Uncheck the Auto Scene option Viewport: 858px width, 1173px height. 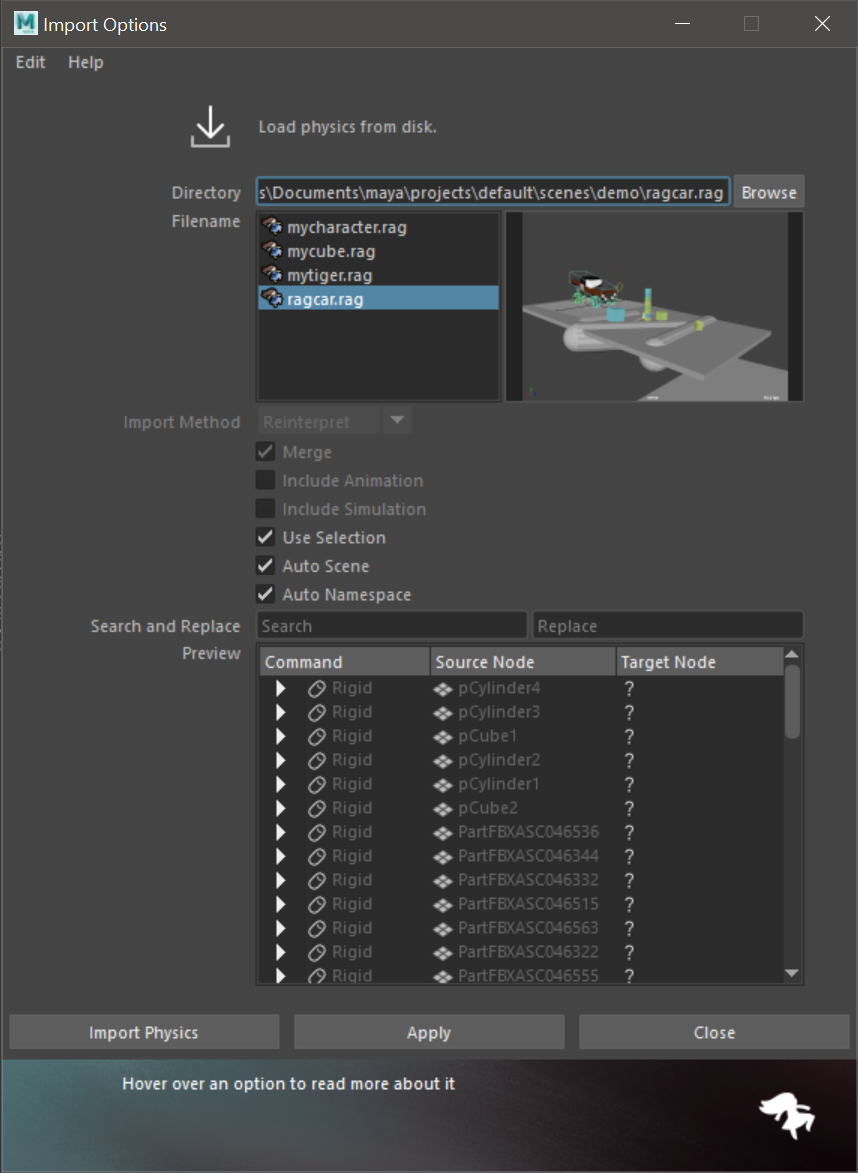266,566
